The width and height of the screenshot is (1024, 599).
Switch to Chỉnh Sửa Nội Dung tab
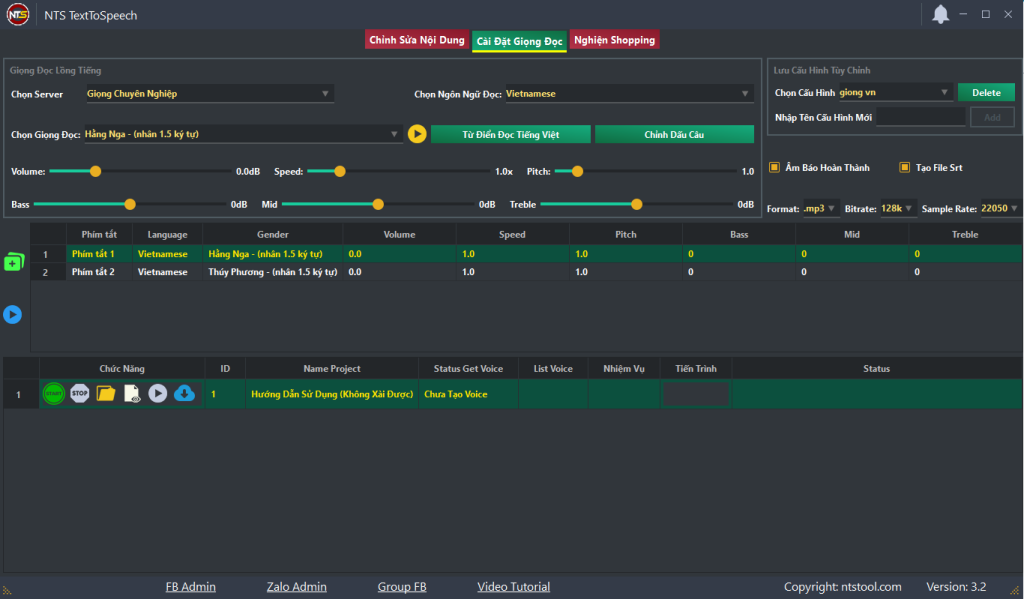tap(417, 40)
